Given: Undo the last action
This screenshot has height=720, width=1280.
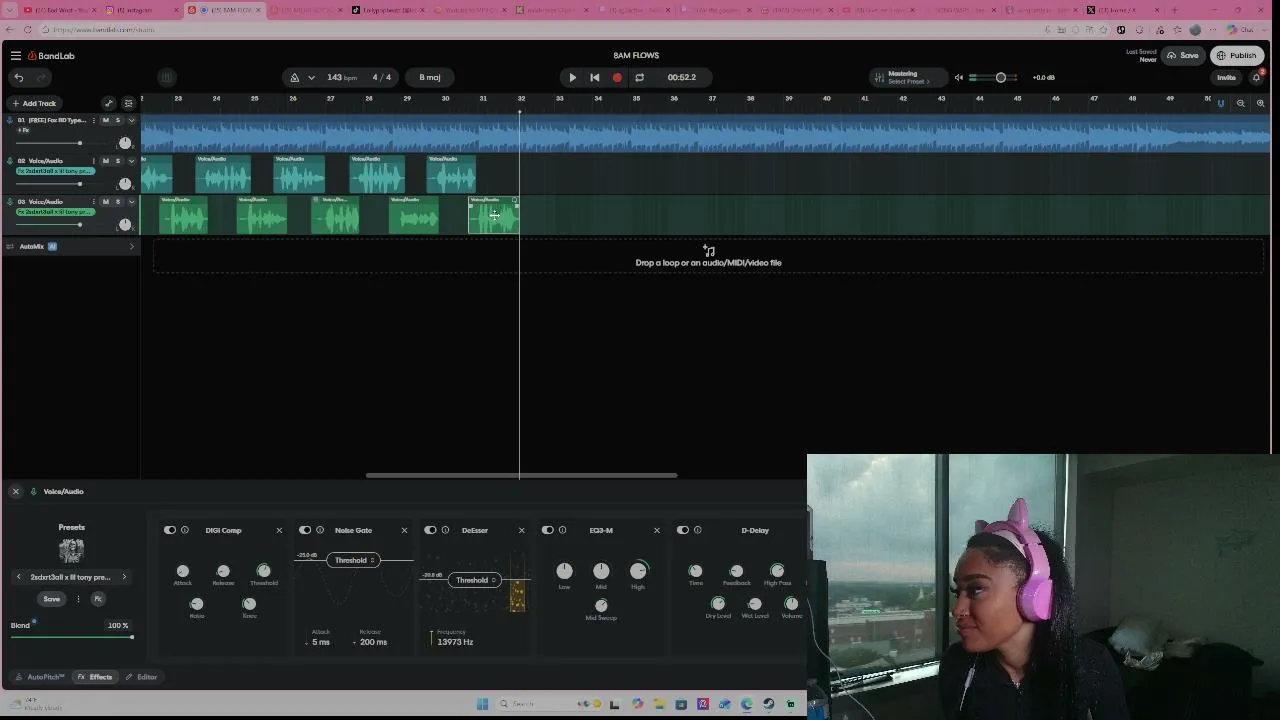Looking at the screenshot, I should (19, 77).
